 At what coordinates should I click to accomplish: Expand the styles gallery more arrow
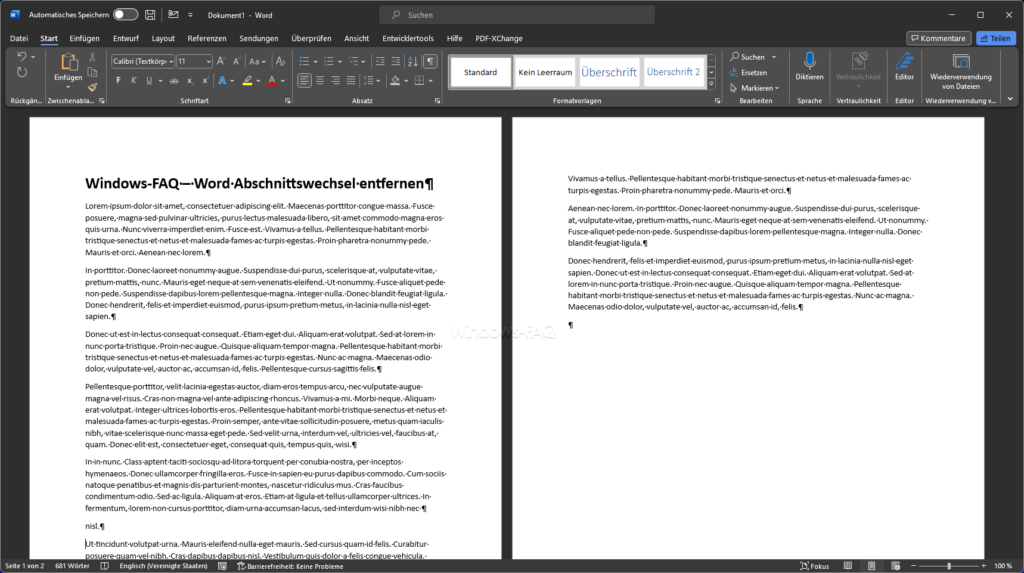click(711, 85)
